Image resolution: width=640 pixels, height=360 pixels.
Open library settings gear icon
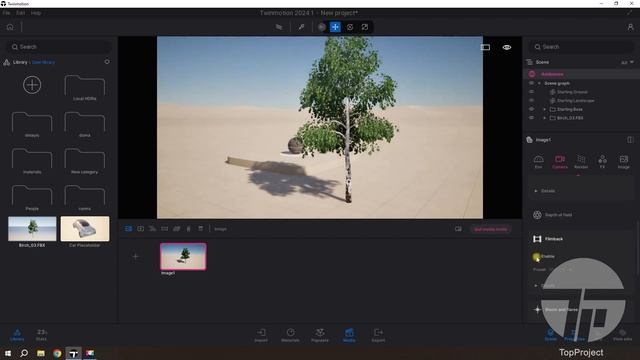(x=107, y=62)
